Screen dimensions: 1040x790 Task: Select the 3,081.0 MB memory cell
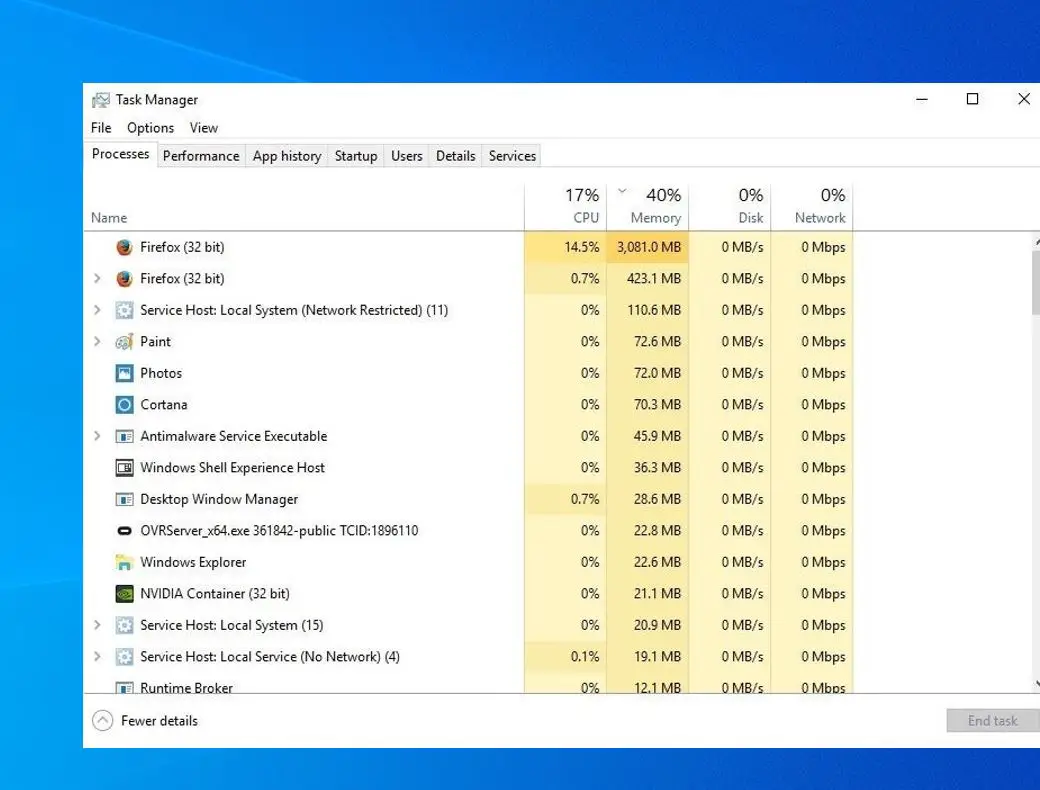tap(648, 247)
